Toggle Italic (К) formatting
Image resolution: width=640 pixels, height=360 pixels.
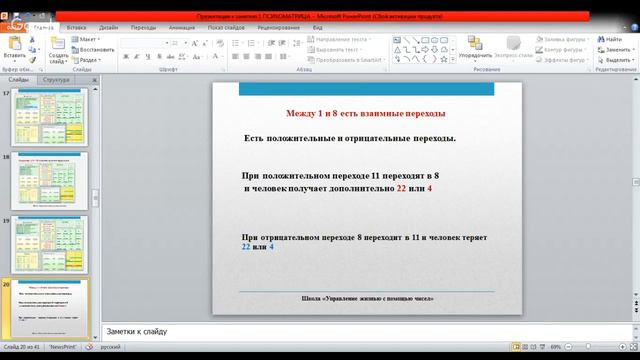[x=137, y=57]
